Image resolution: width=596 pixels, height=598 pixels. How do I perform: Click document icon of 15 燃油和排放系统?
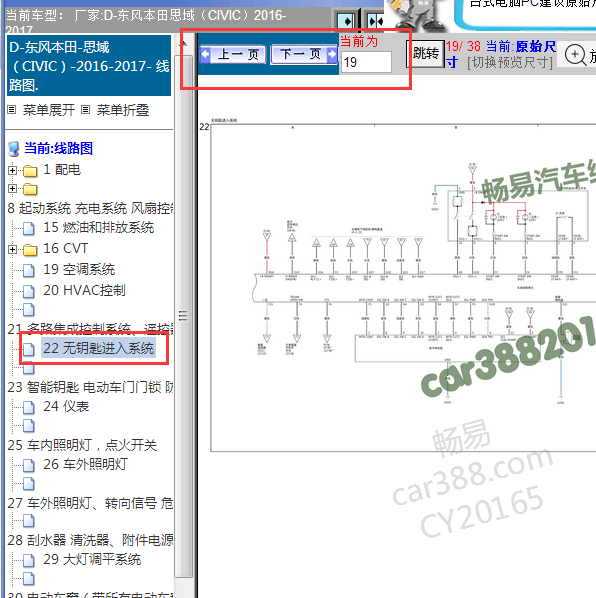coord(29,228)
